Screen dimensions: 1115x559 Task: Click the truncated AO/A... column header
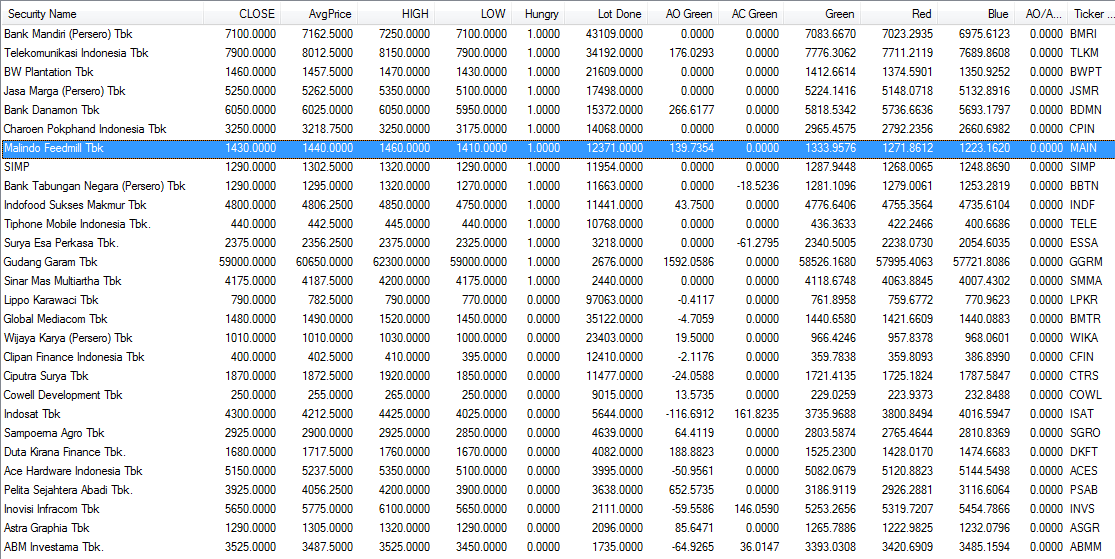point(1040,14)
